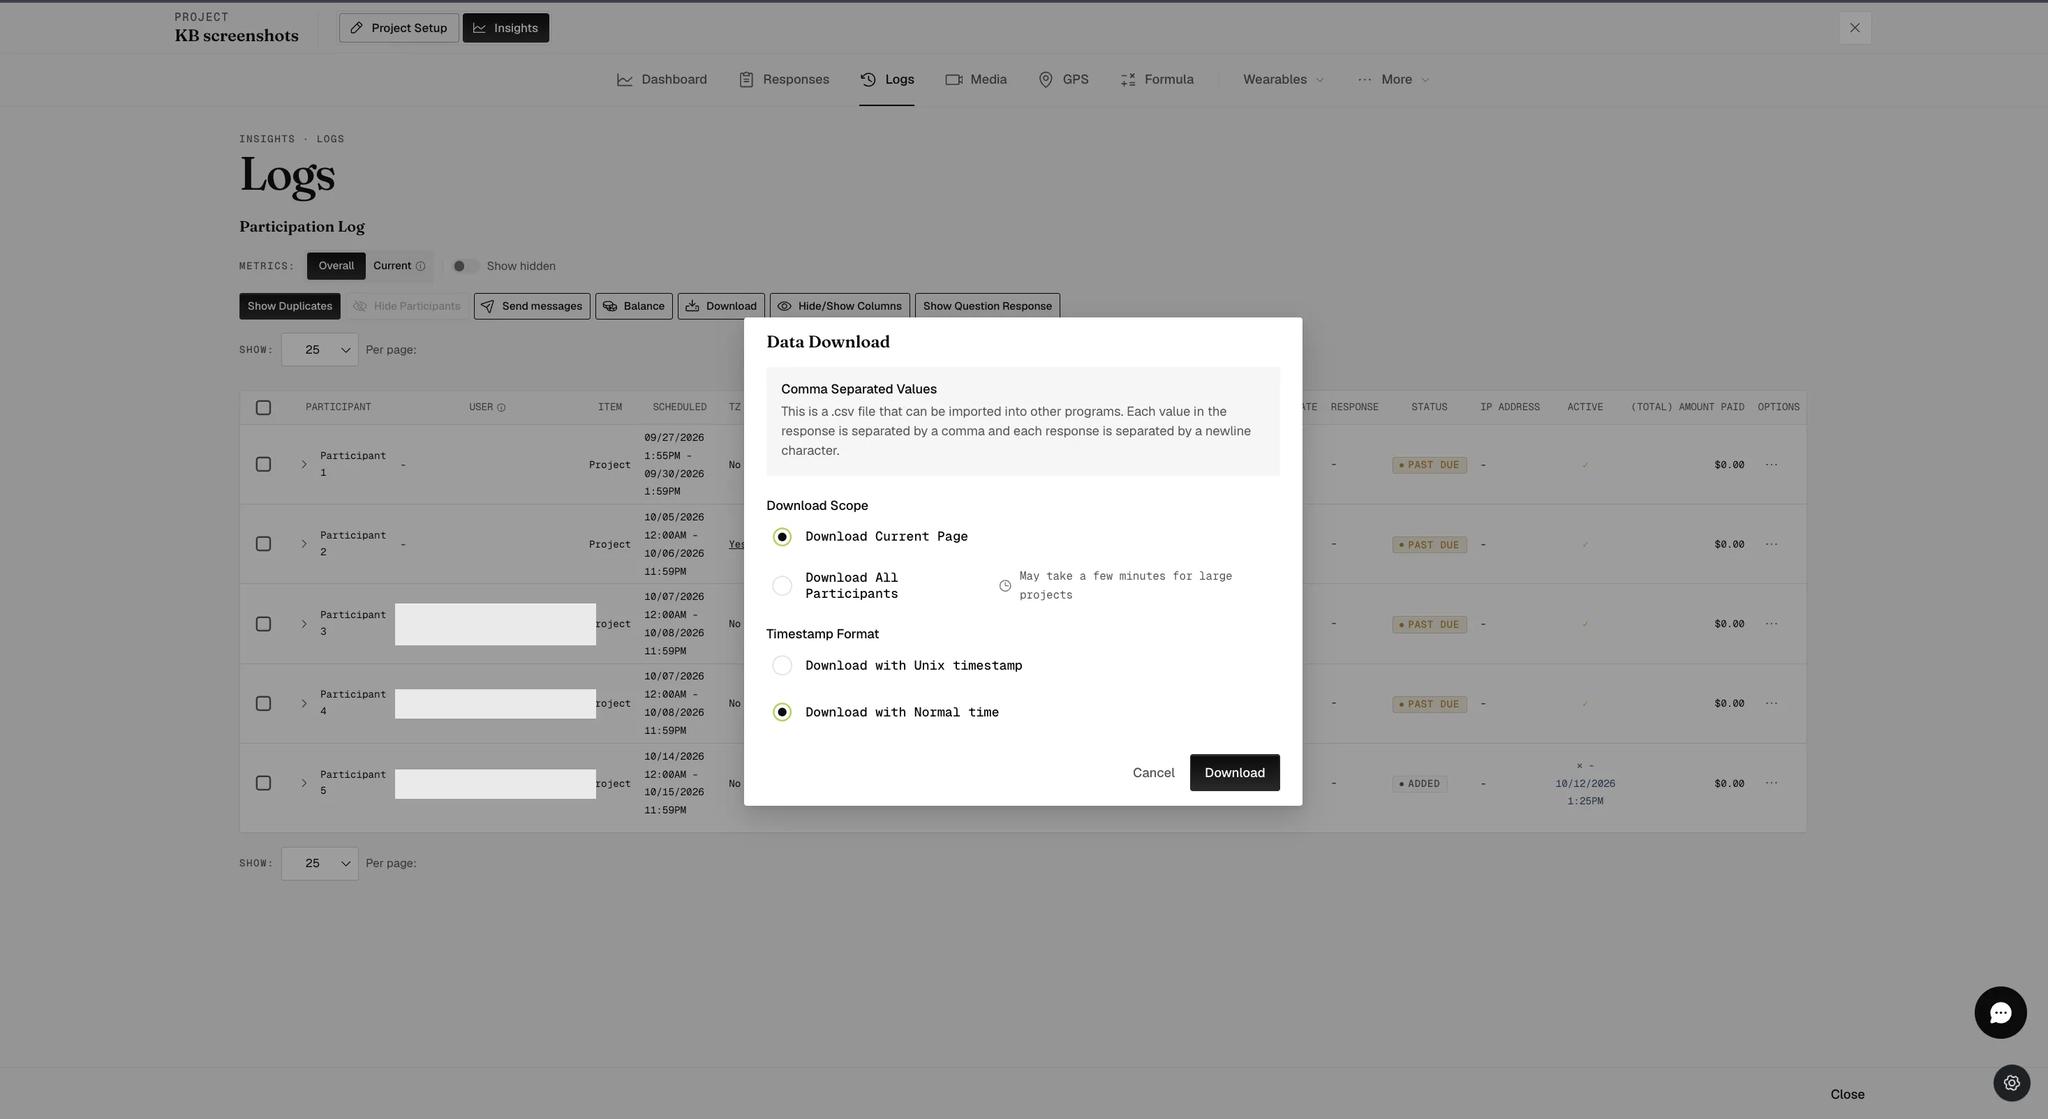Click Send messages paper plane button
Image resolution: width=2048 pixels, height=1119 pixels.
532,306
